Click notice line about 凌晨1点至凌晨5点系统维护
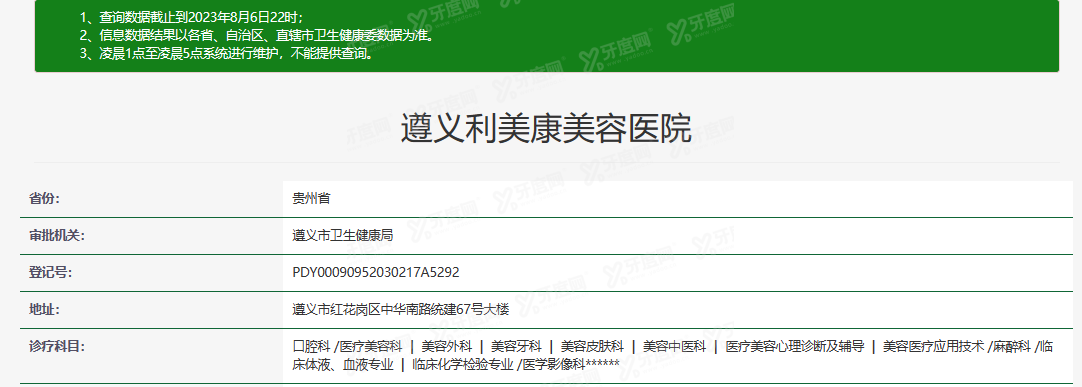Screen dimensions: 1082x387 coord(227,54)
